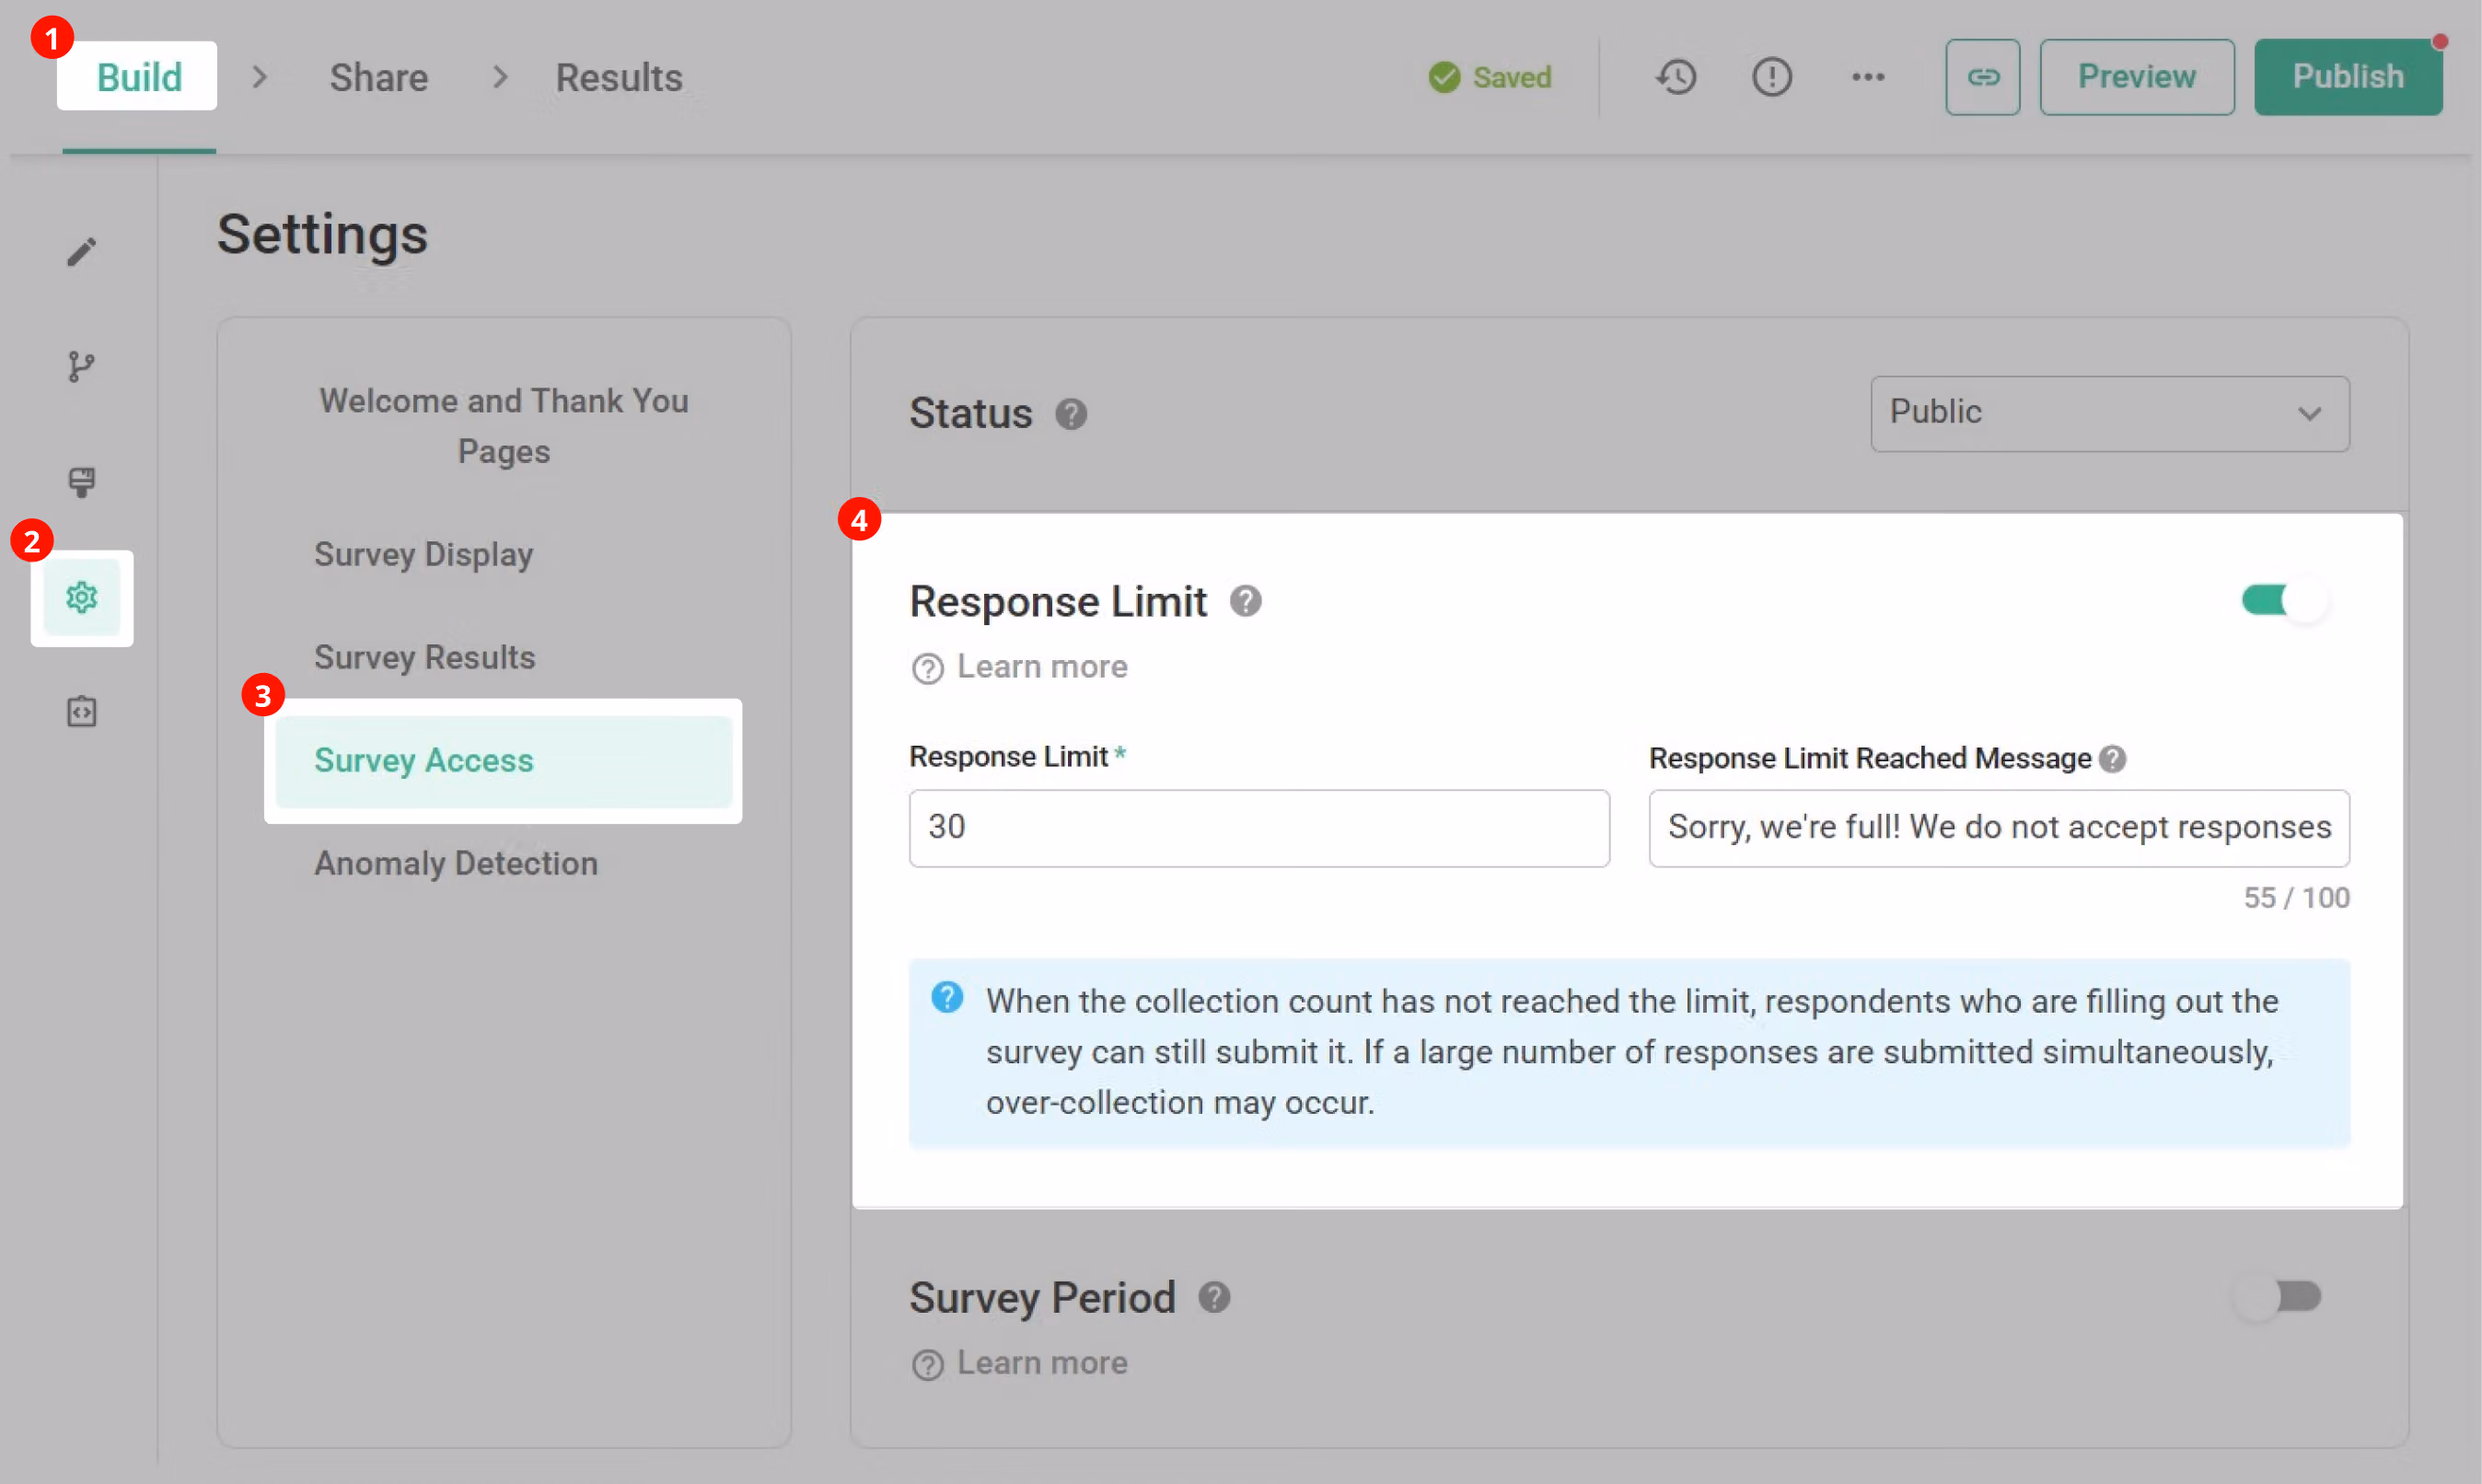Click the 55 / 100 character counter
The image size is (2482, 1484).
click(2296, 898)
